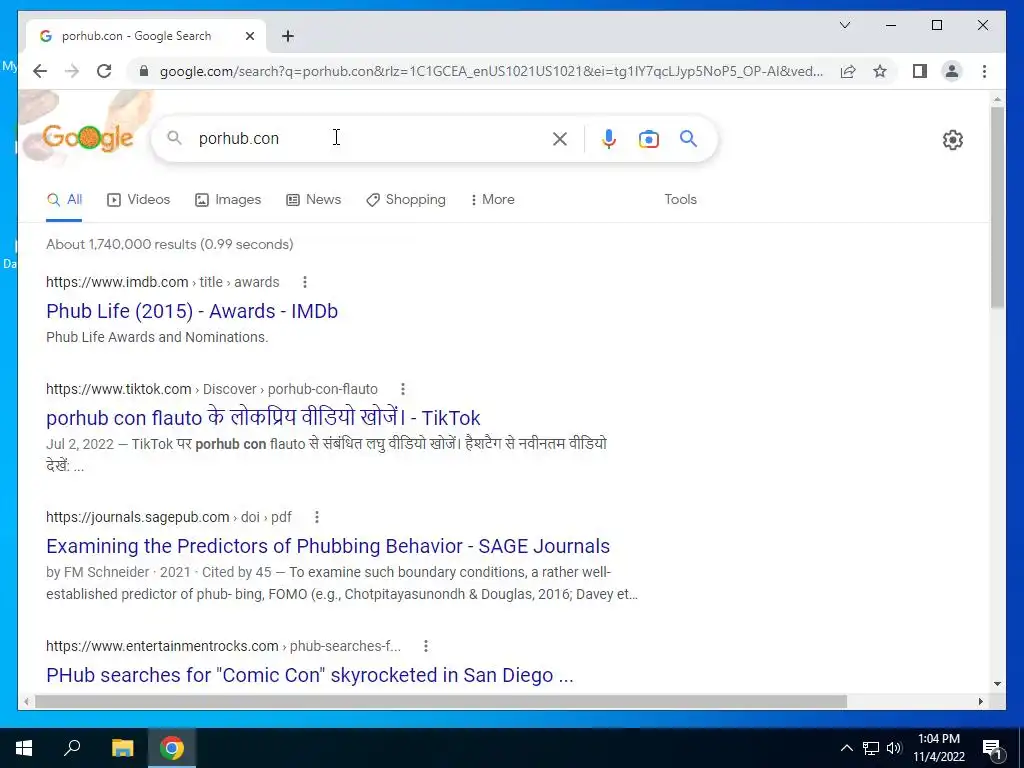
Task: Open options menu for sagepub result
Action: tap(317, 517)
